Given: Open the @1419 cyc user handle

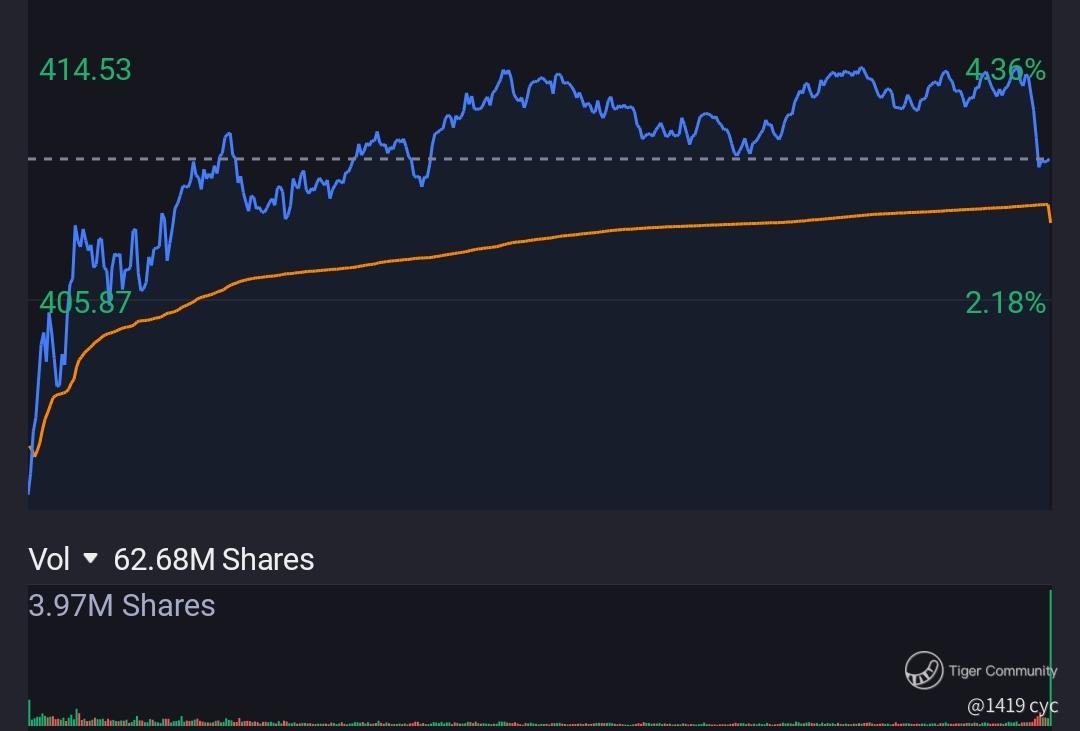Looking at the screenshot, I should coord(1012,705).
